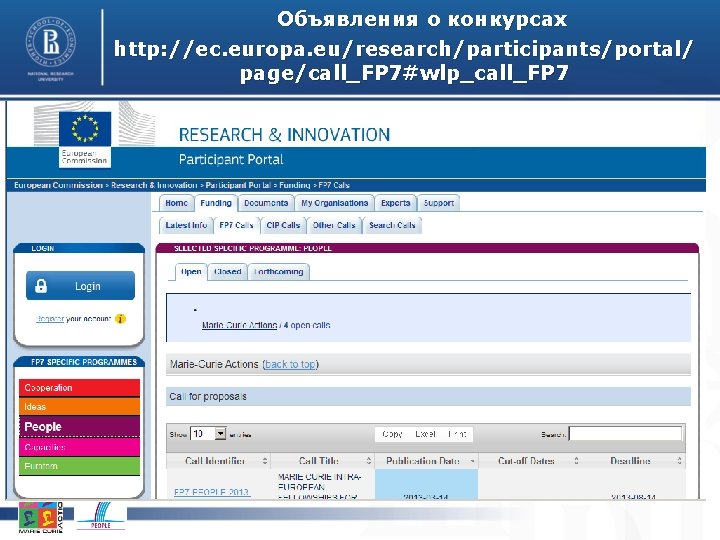Open the FP7-PEOPLE-2013 call link

212,492
